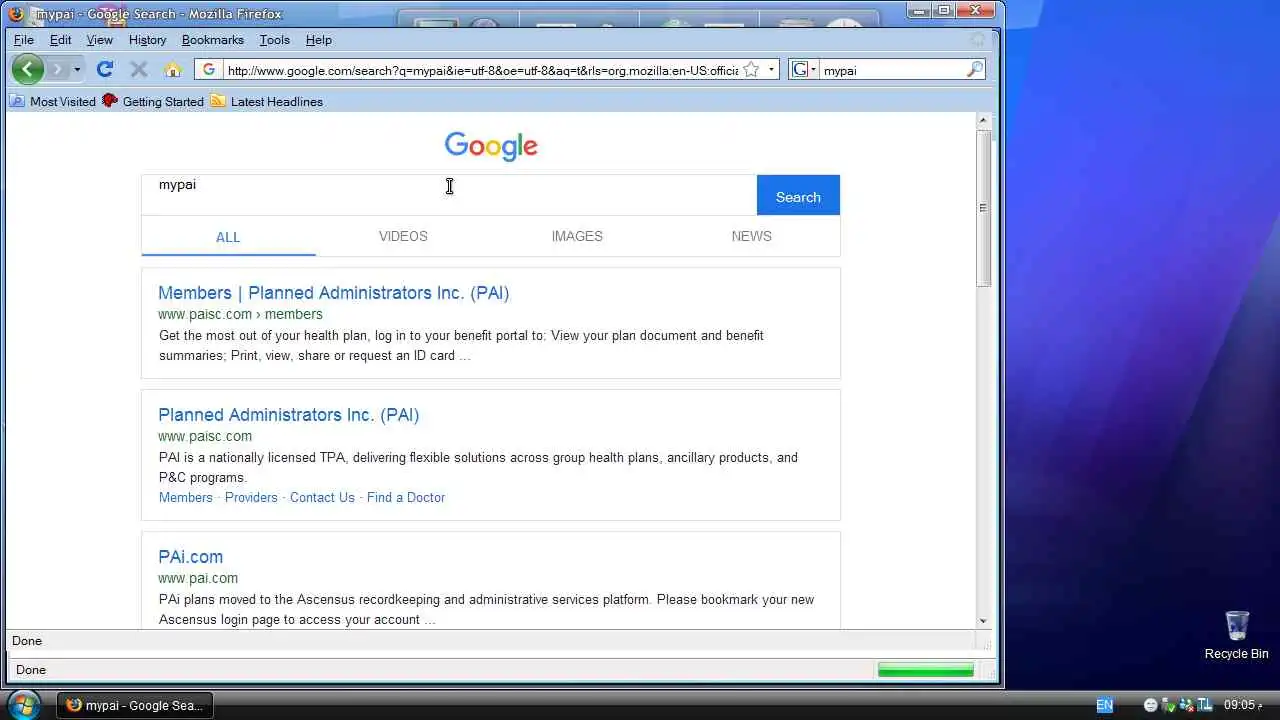Image resolution: width=1280 pixels, height=720 pixels.
Task: Click the Google page search box containing mypai
Action: click(x=449, y=195)
